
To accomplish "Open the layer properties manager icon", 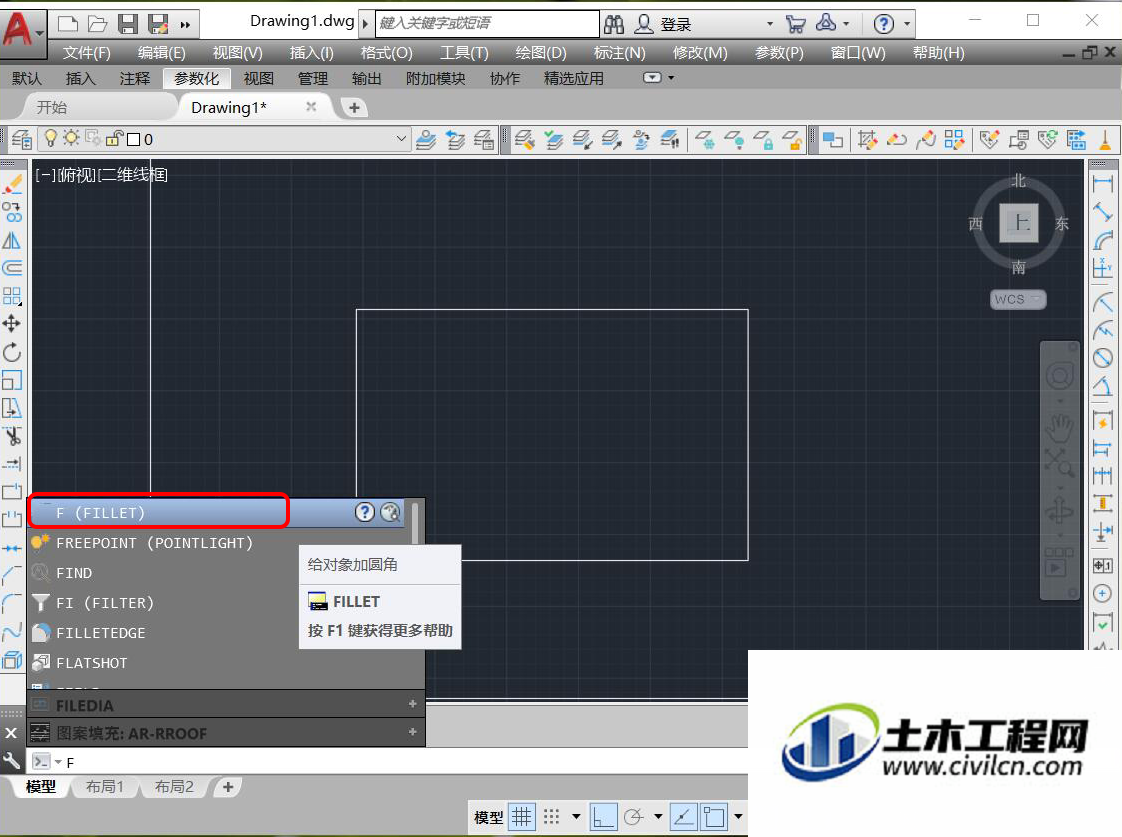I will (x=21, y=139).
